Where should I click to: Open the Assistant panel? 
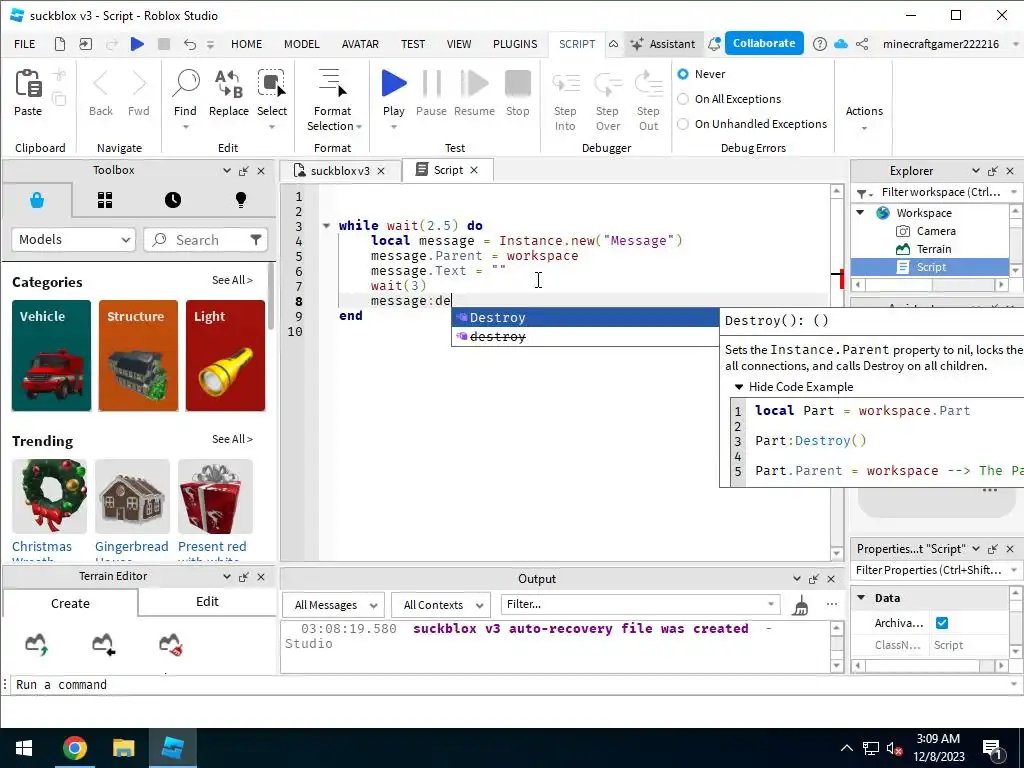[662, 44]
